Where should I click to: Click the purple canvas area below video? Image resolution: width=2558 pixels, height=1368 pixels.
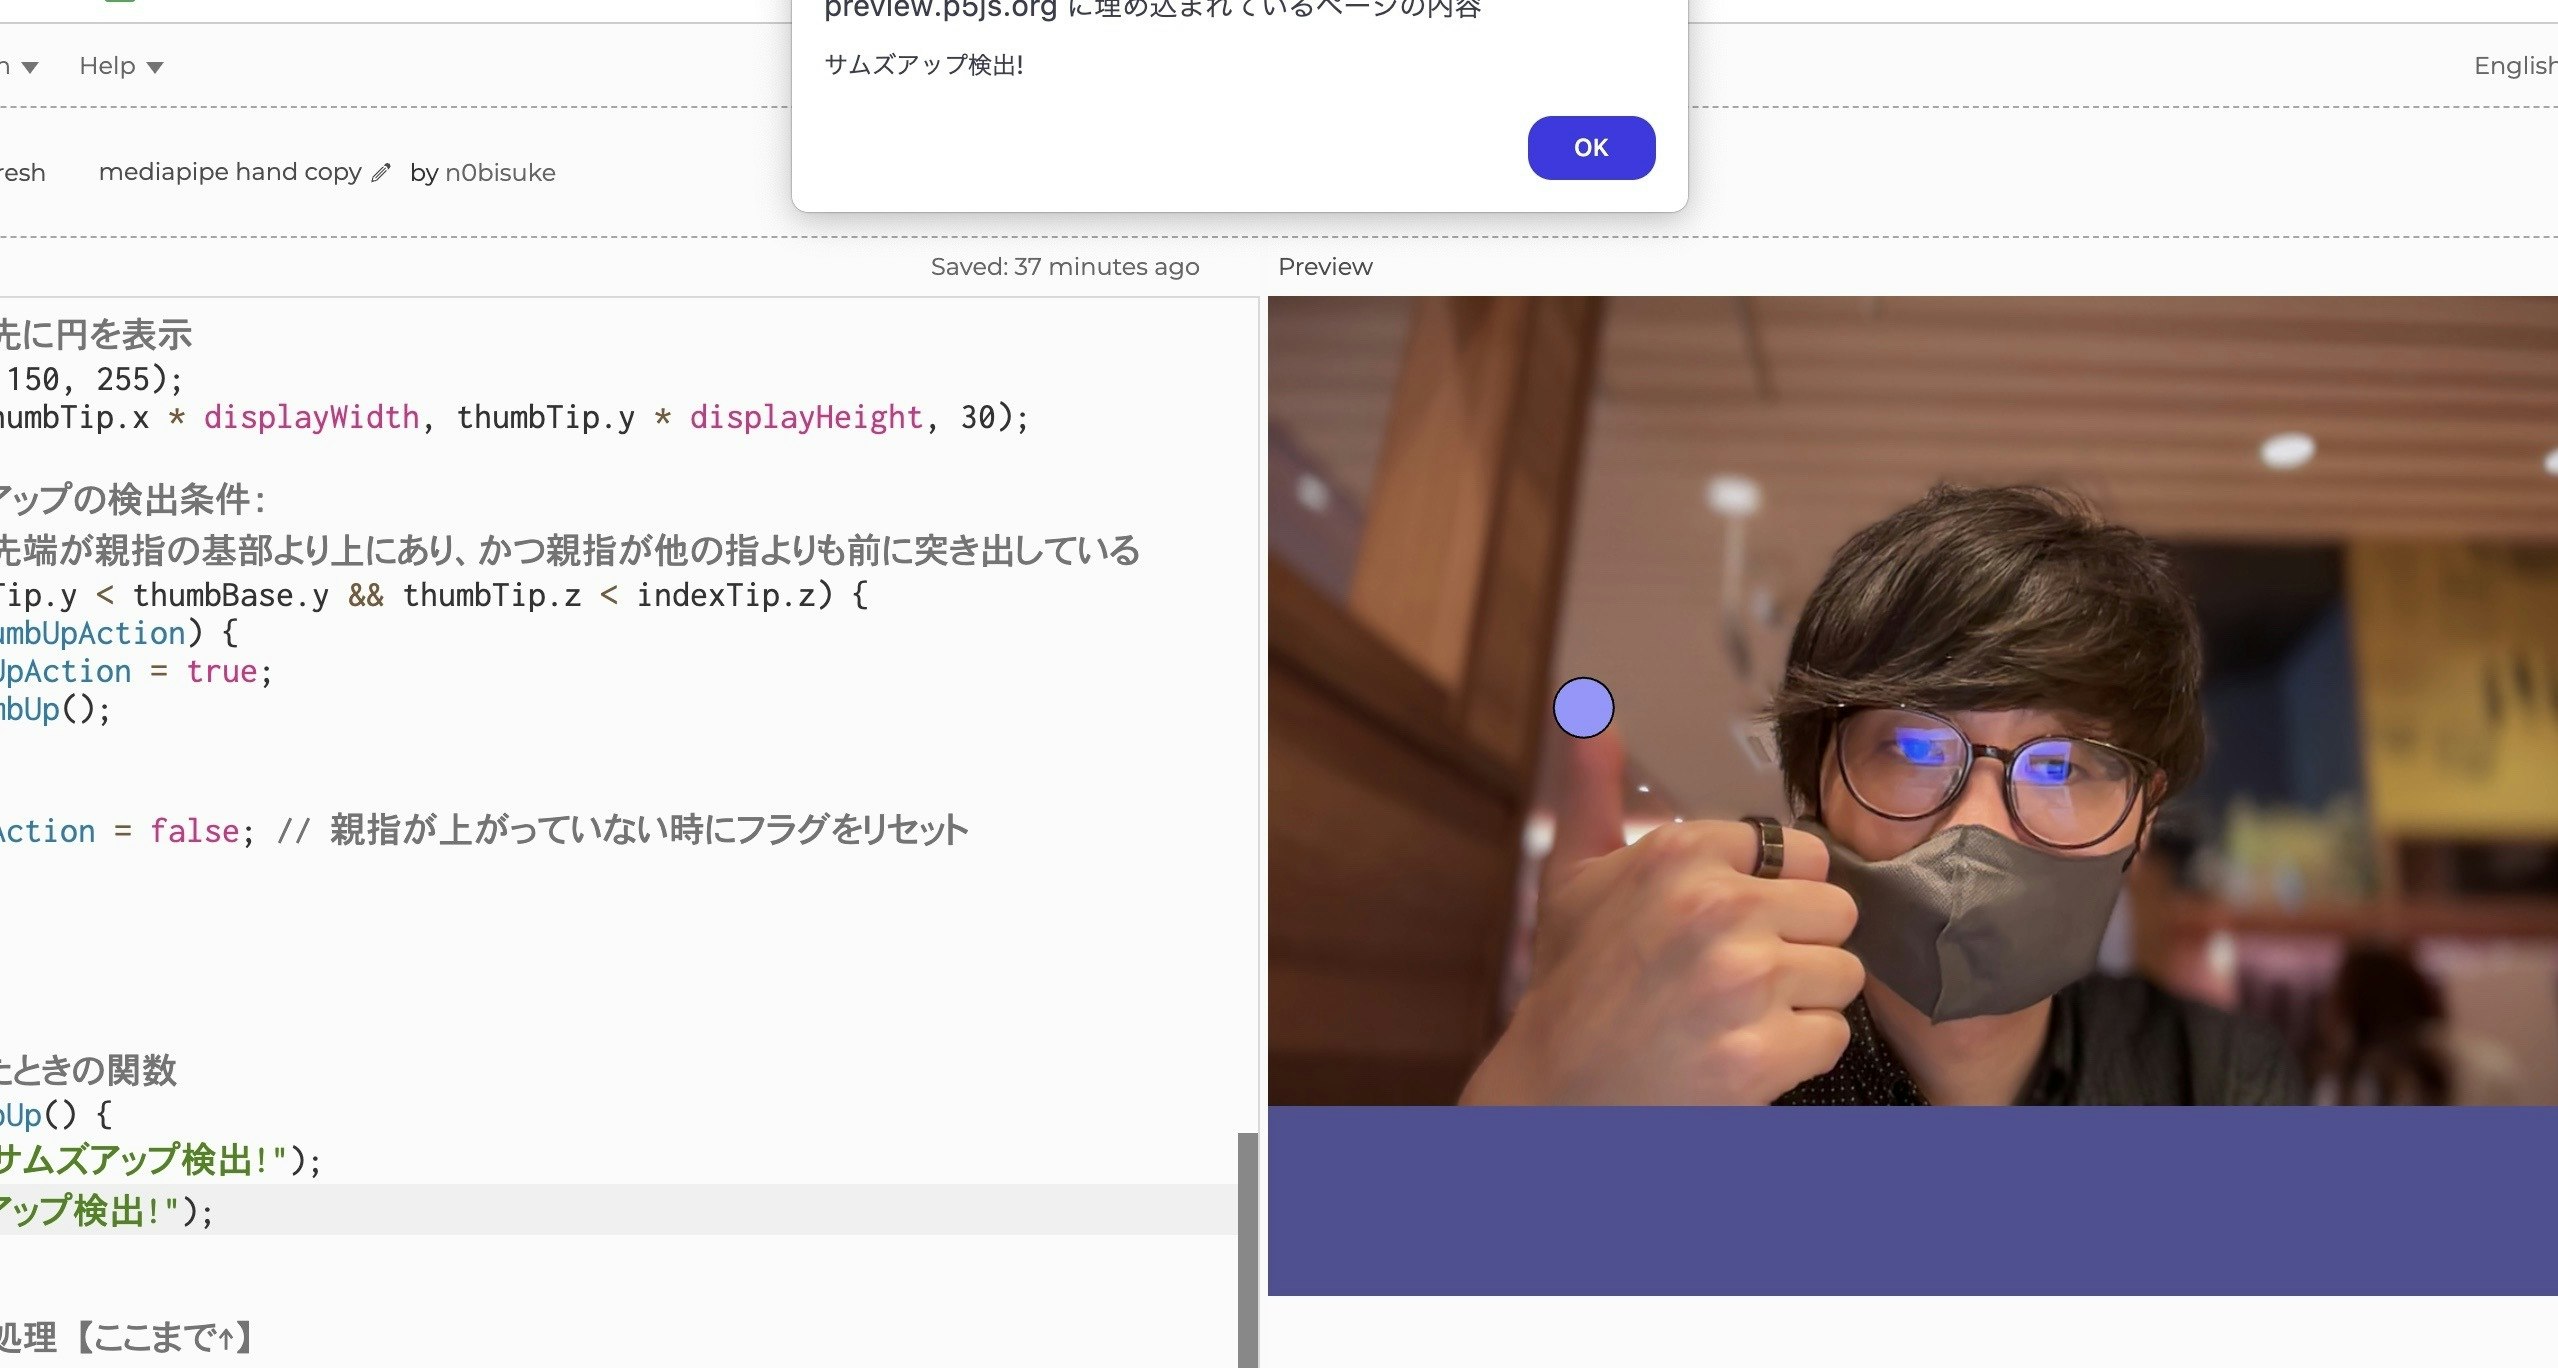(x=1910, y=1200)
